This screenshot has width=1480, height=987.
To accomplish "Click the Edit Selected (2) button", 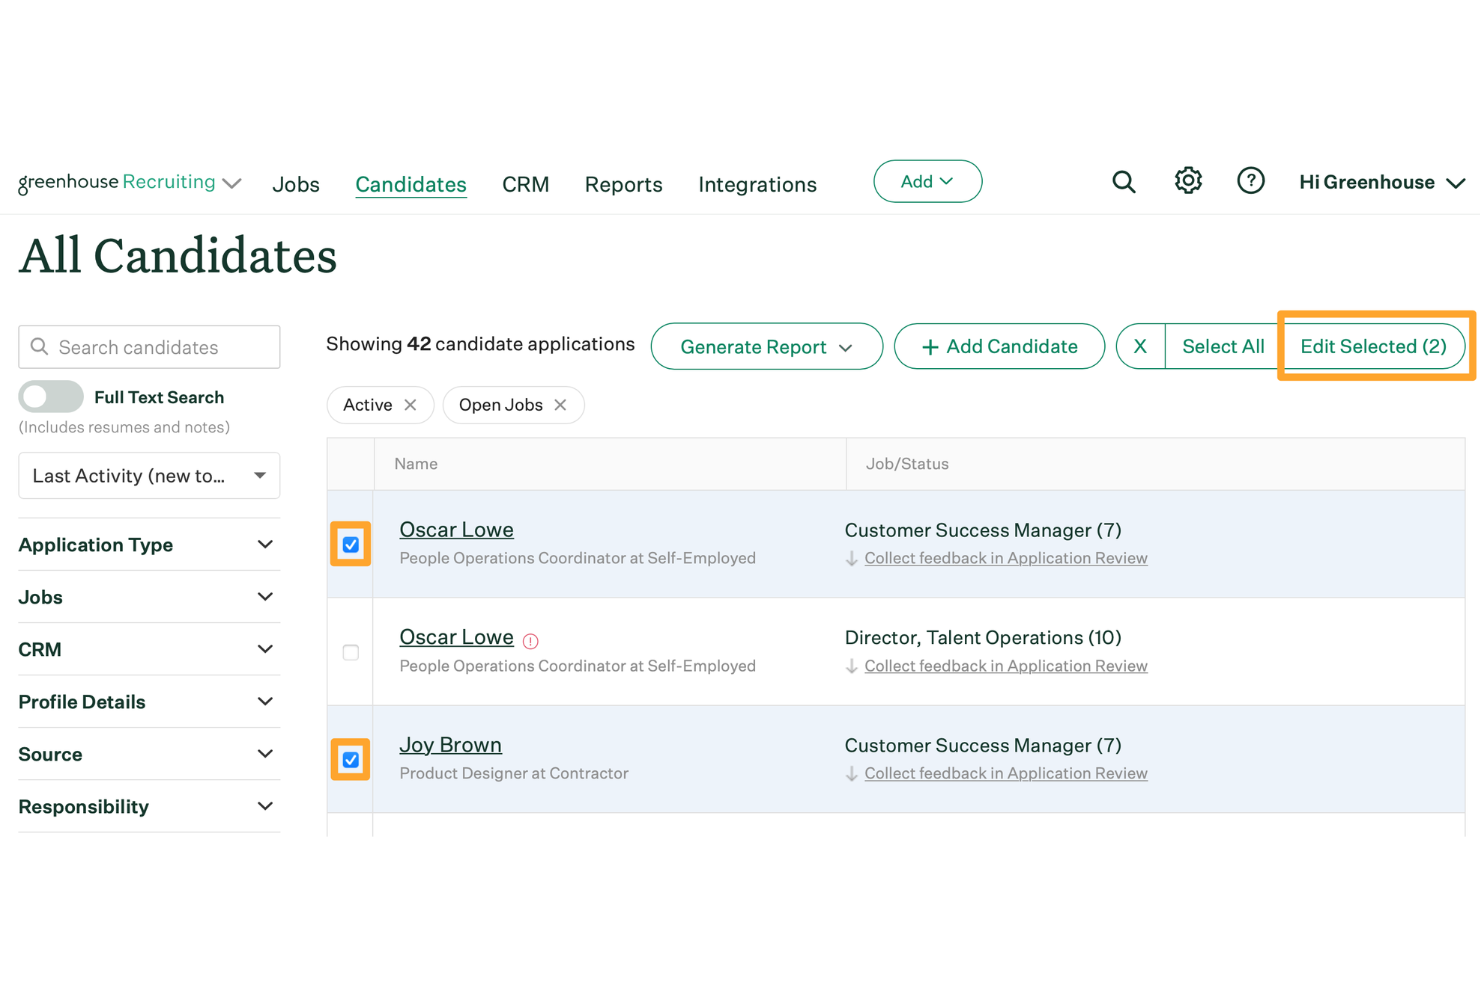I will pyautogui.click(x=1373, y=346).
